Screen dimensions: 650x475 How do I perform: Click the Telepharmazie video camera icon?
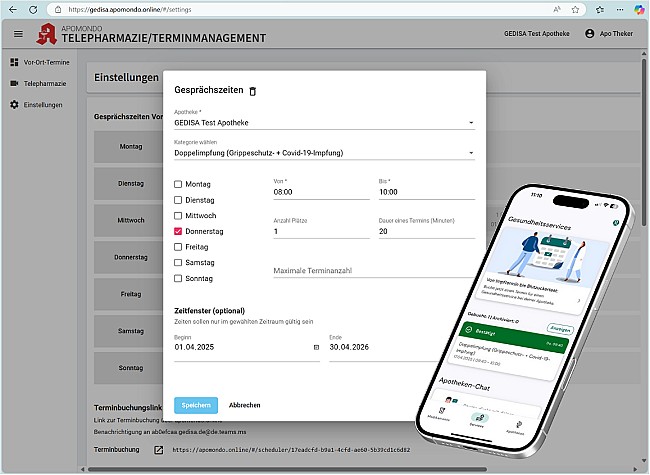(x=14, y=83)
